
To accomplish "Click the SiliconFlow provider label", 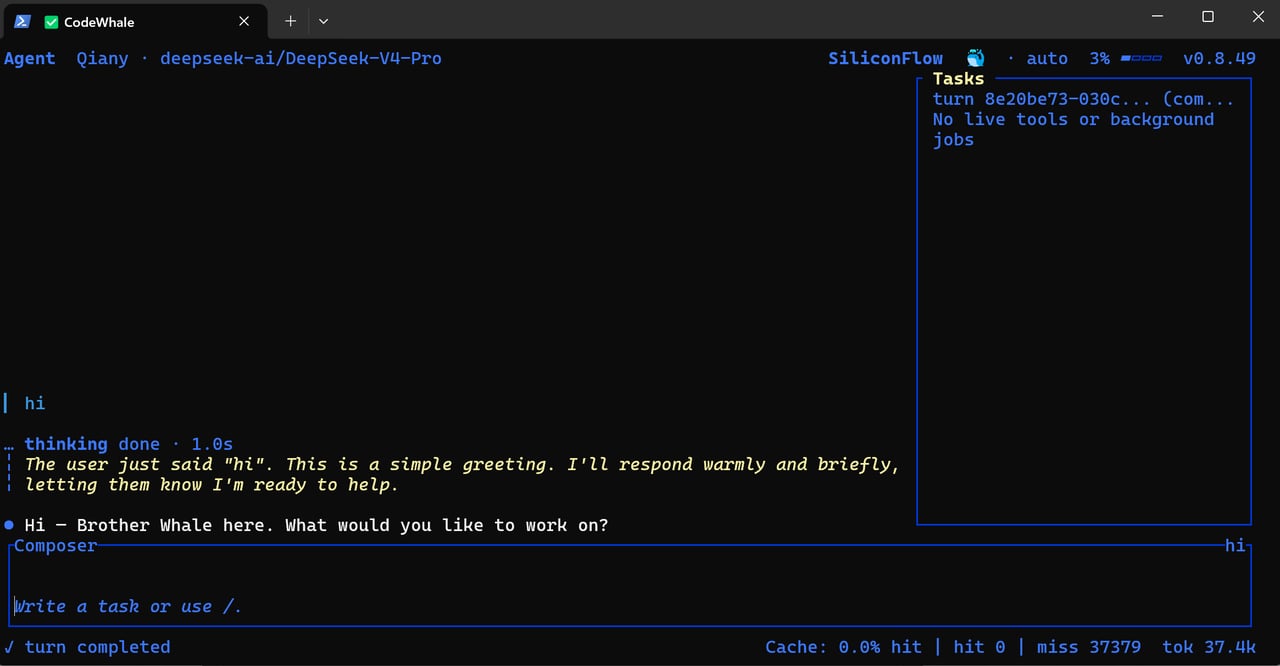I will click(886, 58).
